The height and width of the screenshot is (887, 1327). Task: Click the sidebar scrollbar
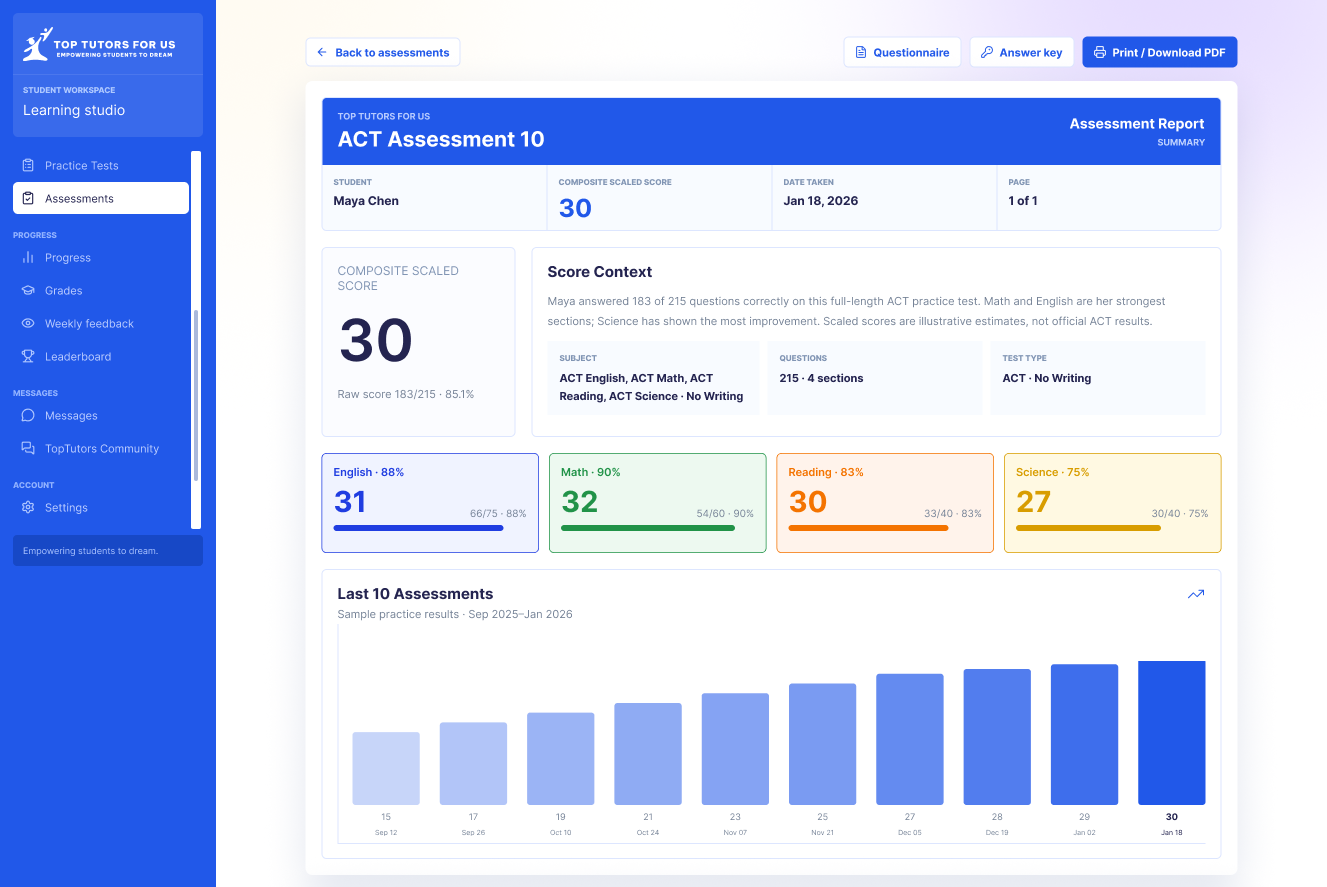196,395
